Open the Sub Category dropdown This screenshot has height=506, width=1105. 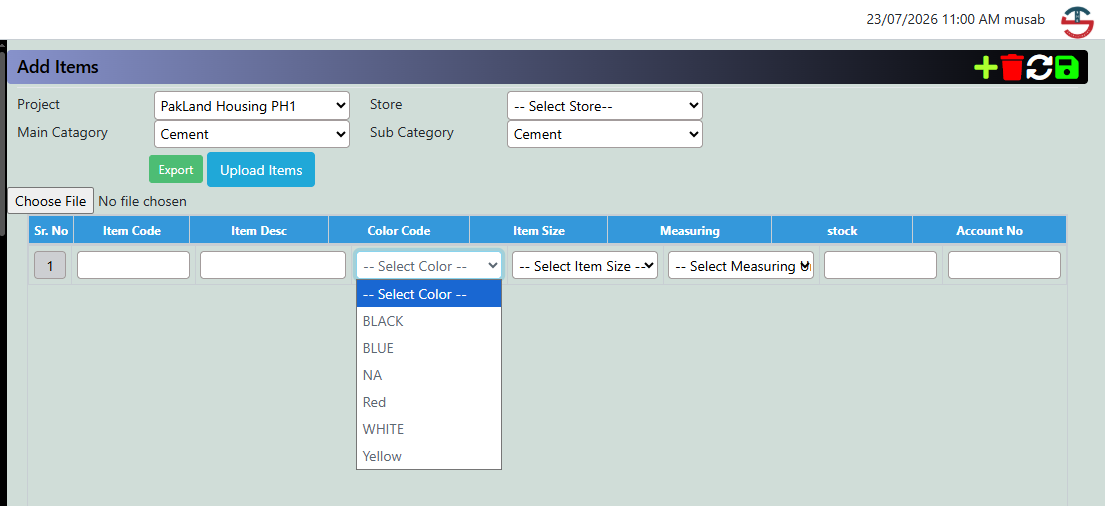coord(605,134)
